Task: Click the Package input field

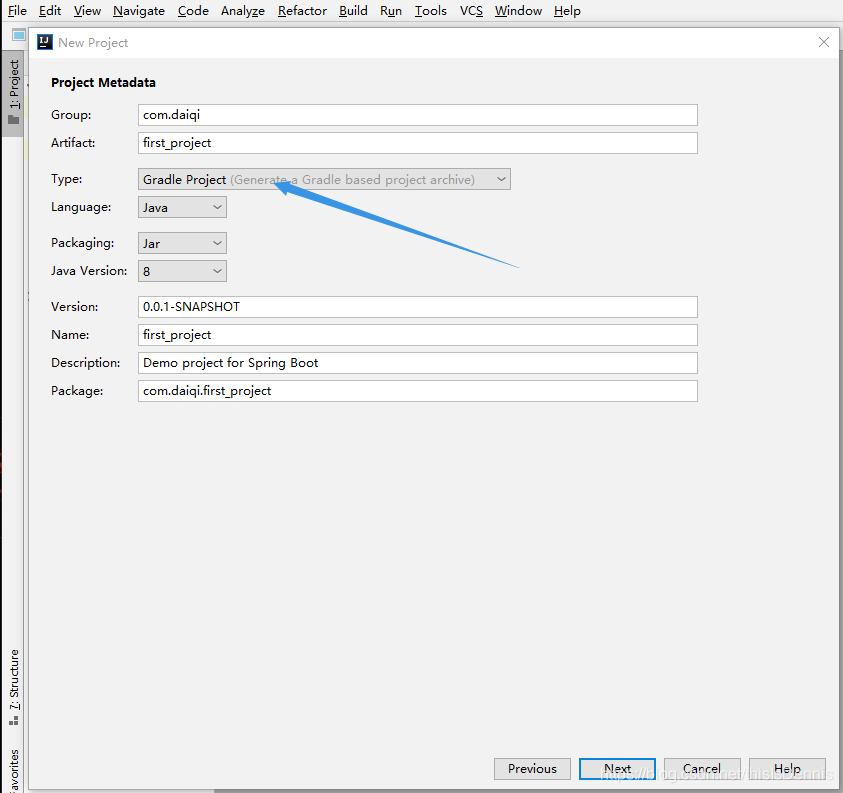Action: (418, 391)
